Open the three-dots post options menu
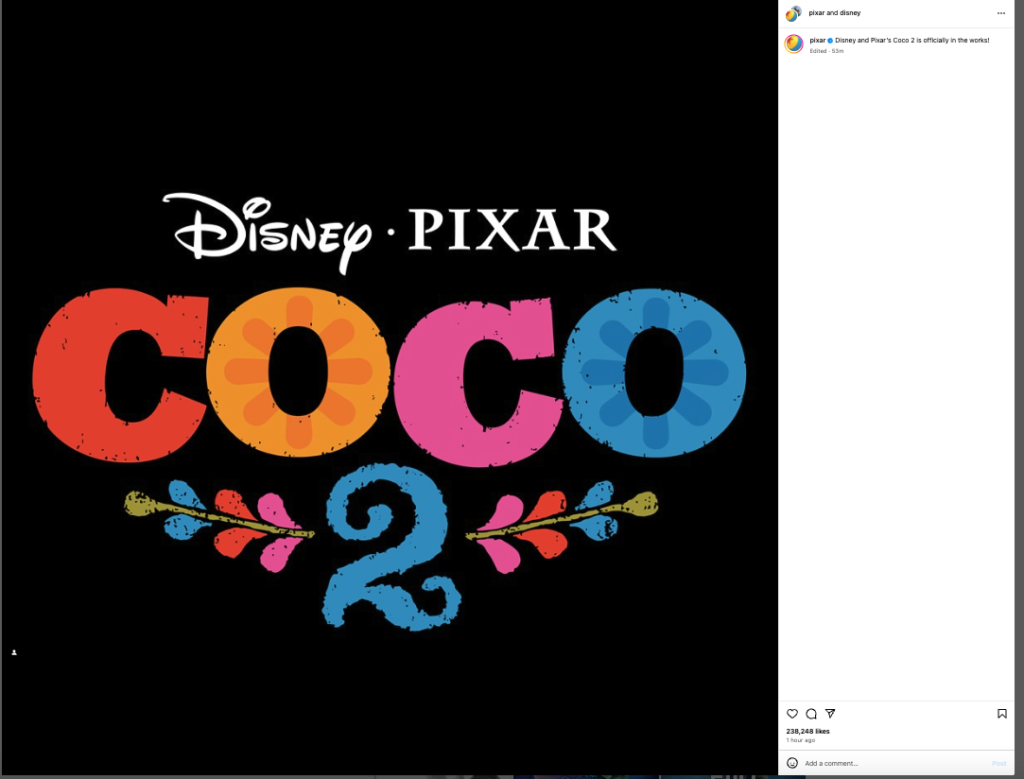The image size is (1024, 779). pos(1001,13)
